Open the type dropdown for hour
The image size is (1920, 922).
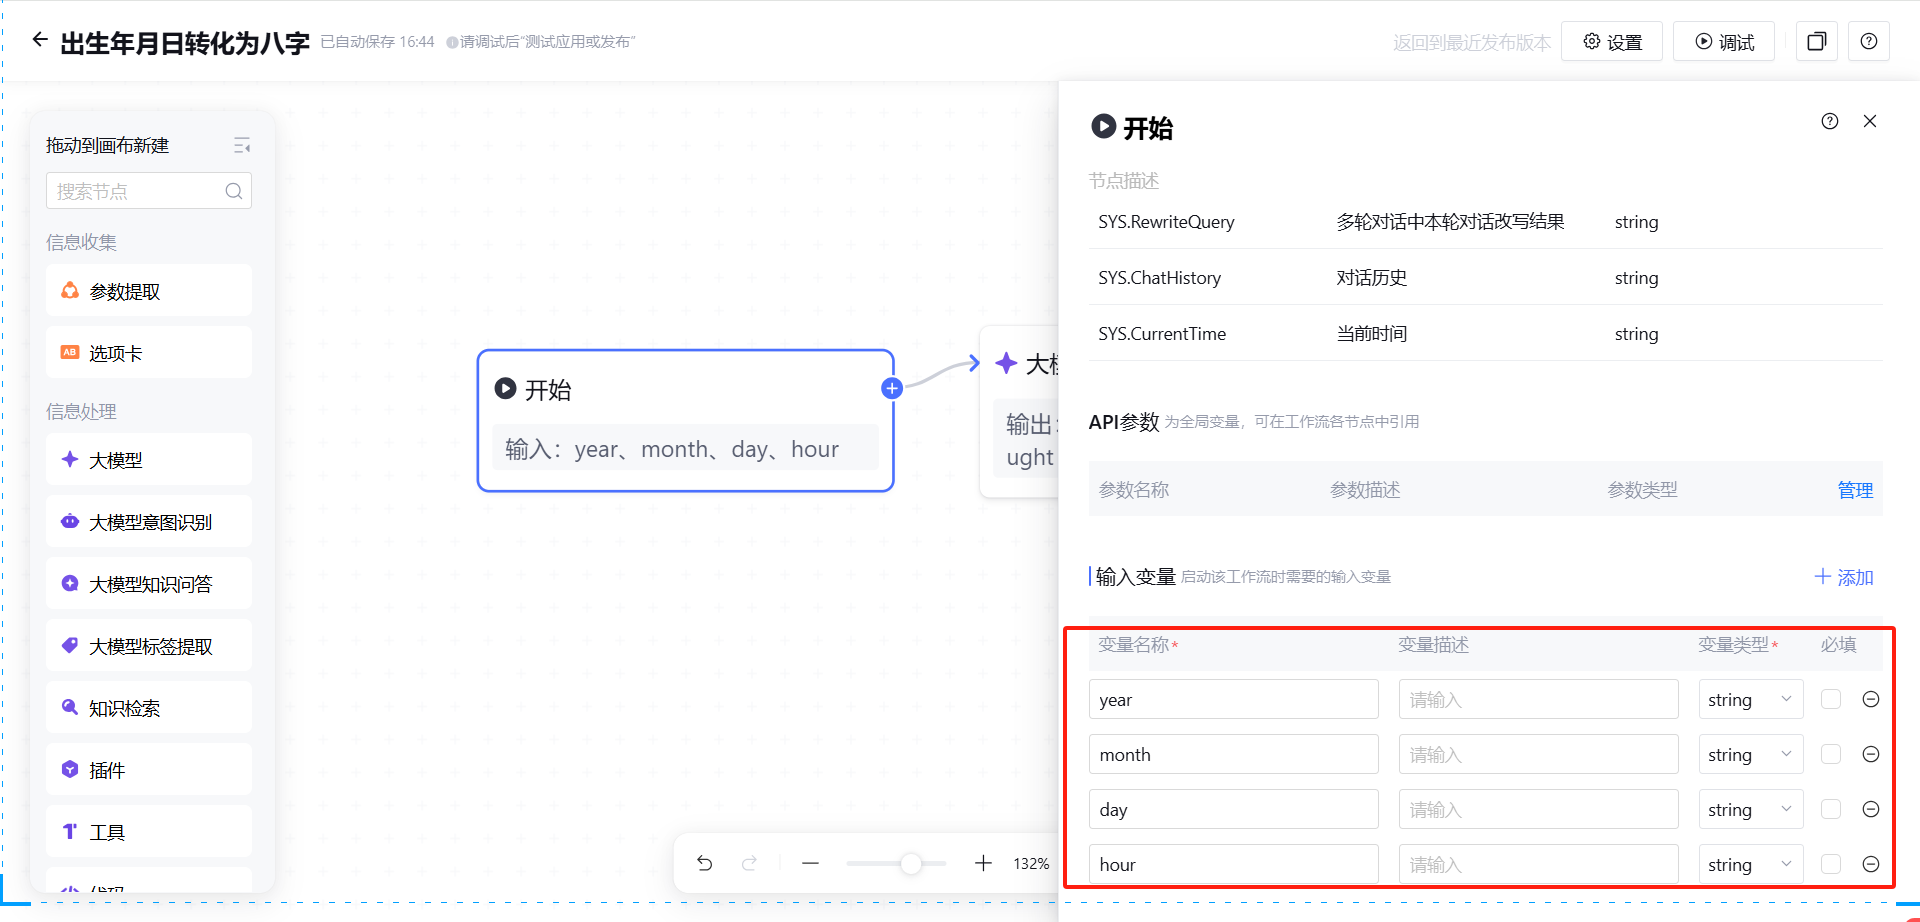1751,864
